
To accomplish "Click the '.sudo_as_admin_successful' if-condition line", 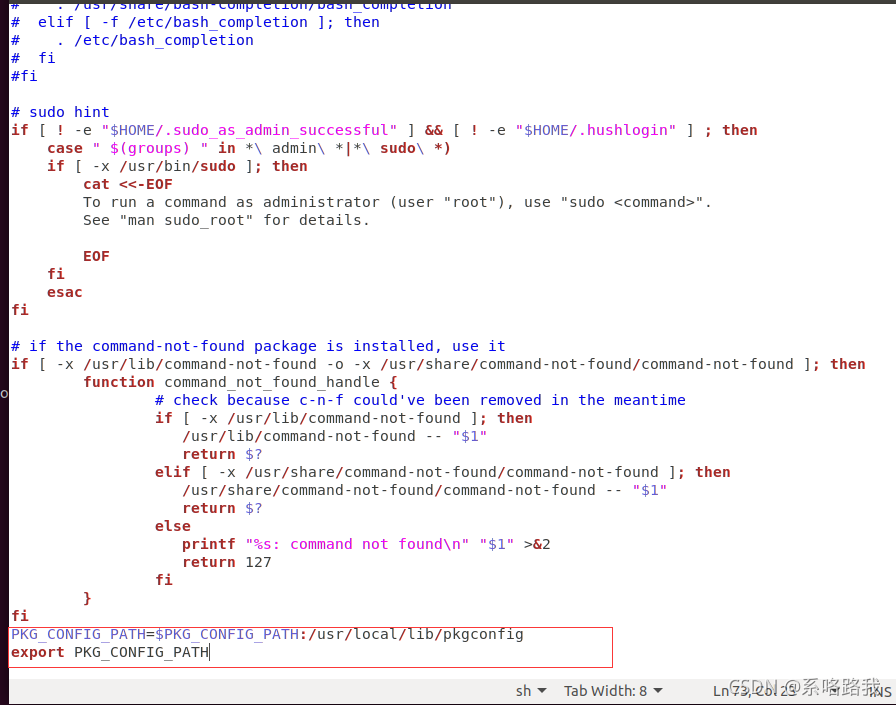I will pos(384,130).
